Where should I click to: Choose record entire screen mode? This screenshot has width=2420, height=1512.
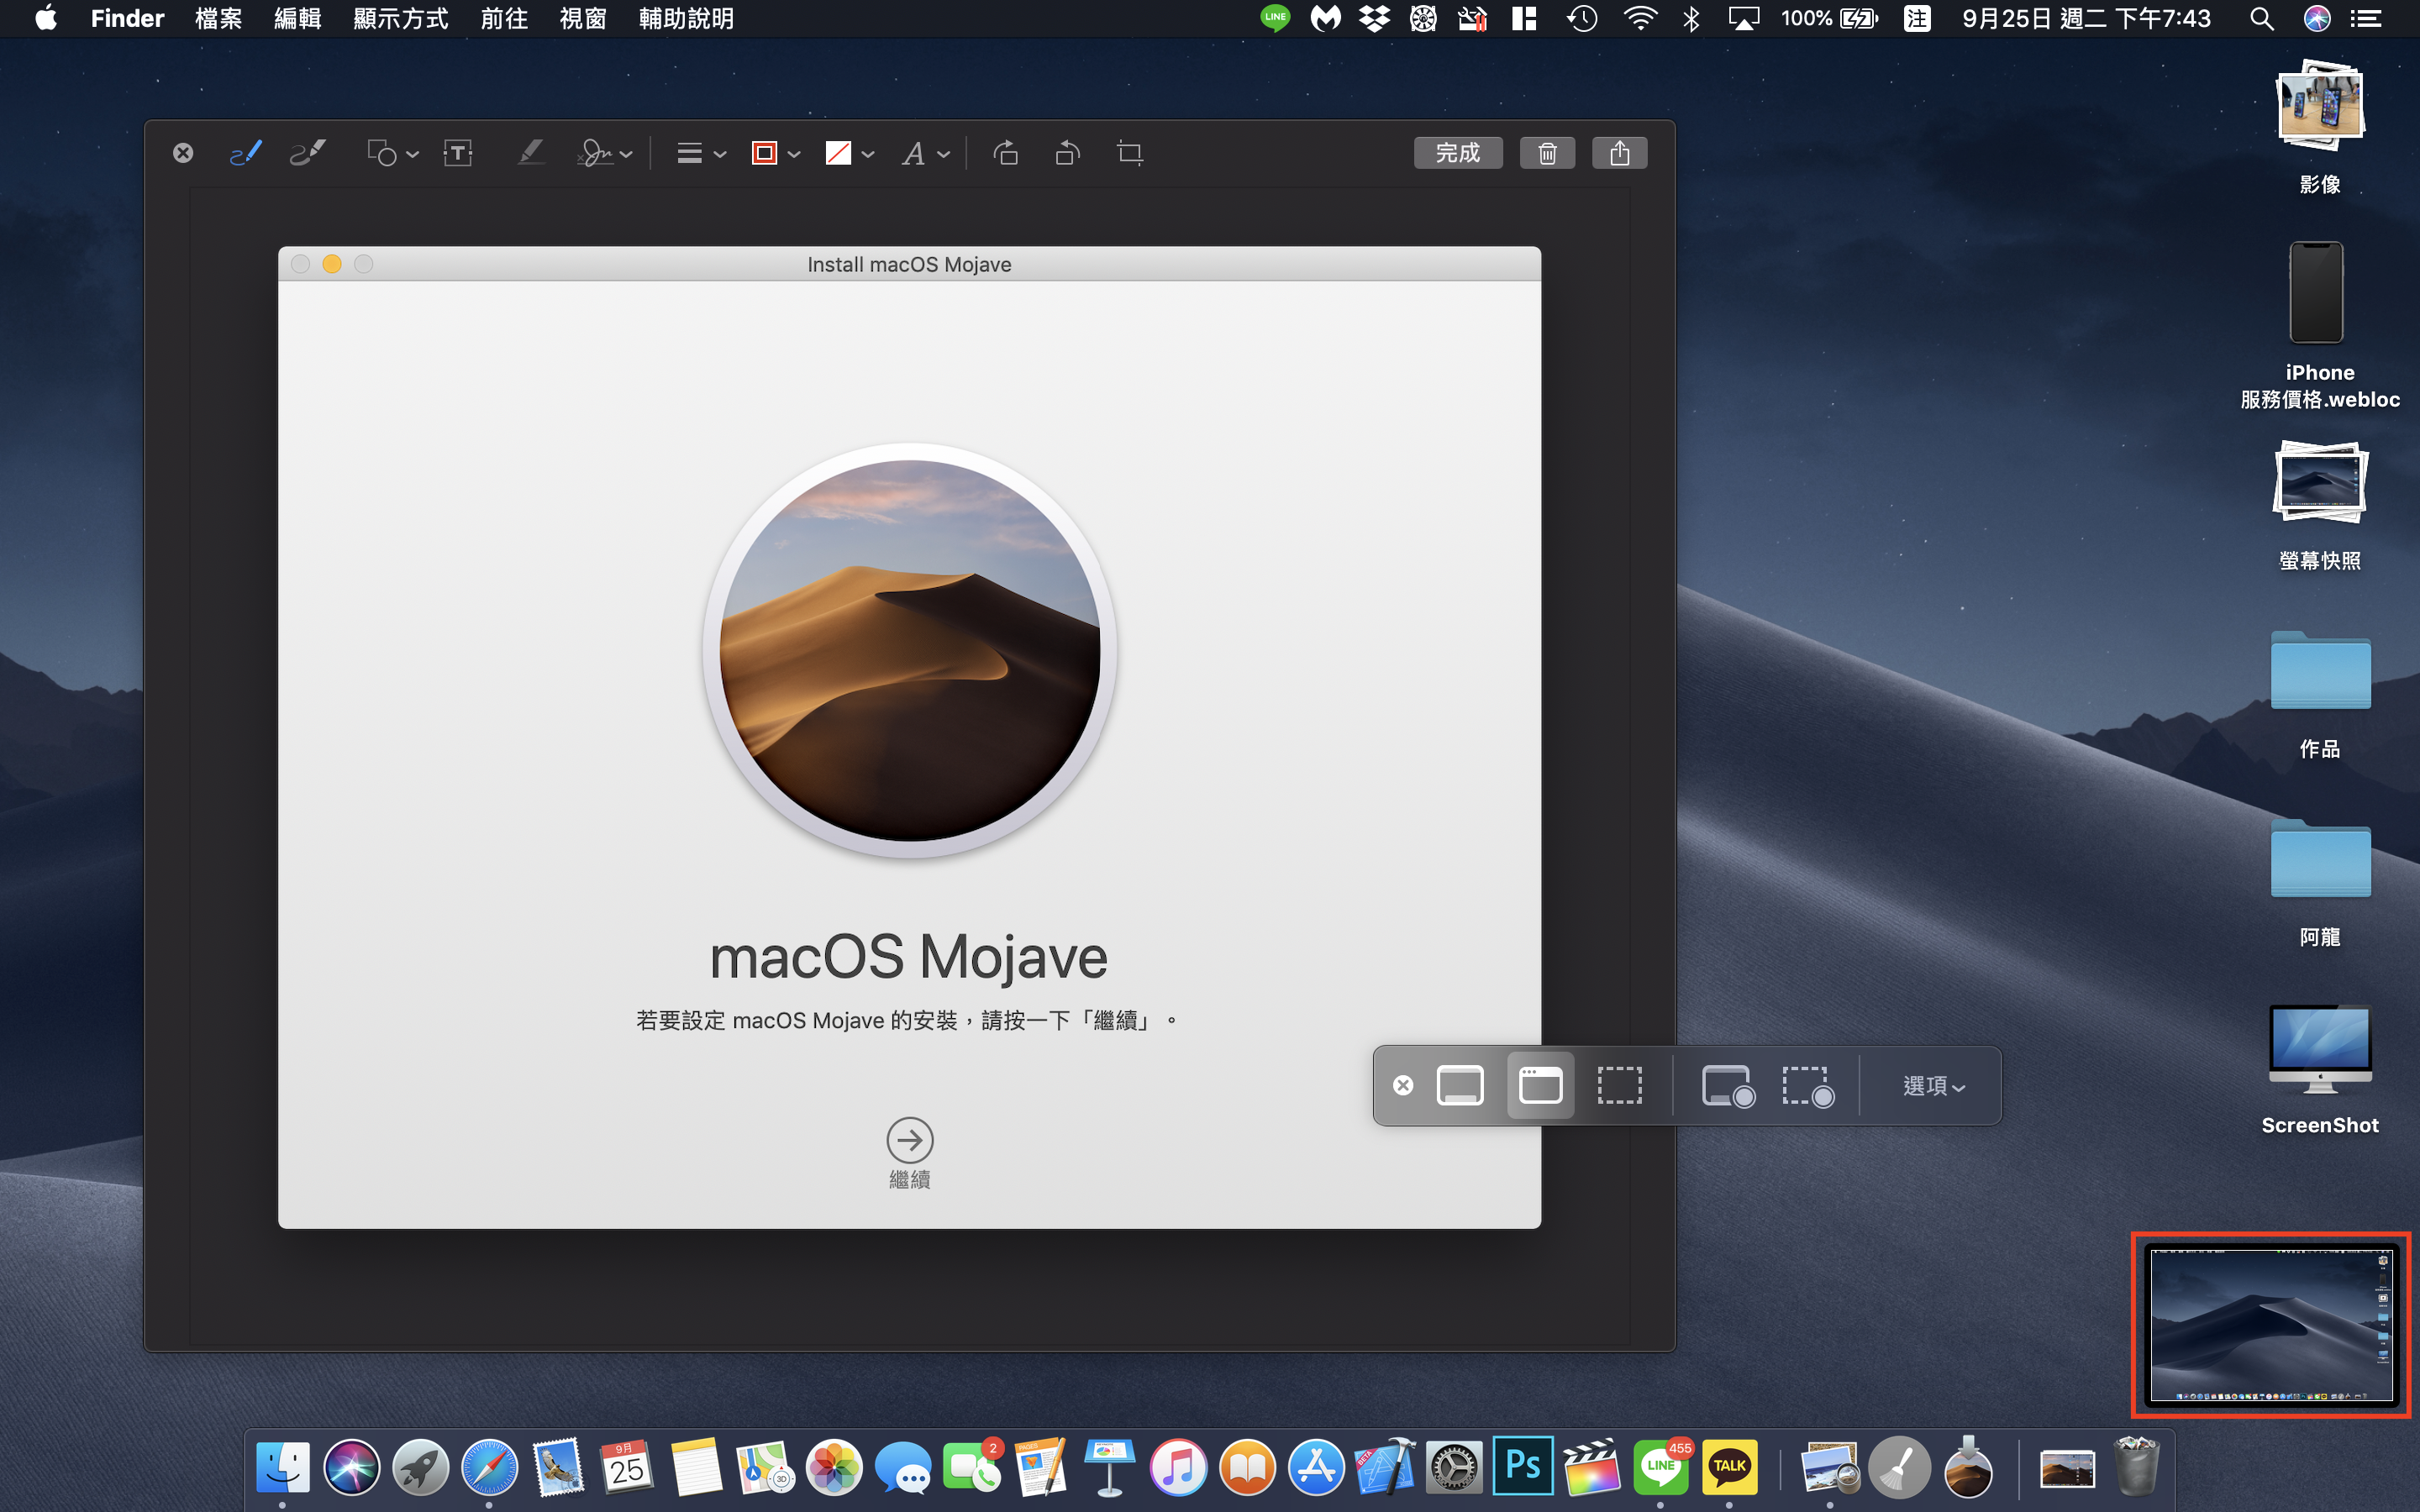(1728, 1086)
